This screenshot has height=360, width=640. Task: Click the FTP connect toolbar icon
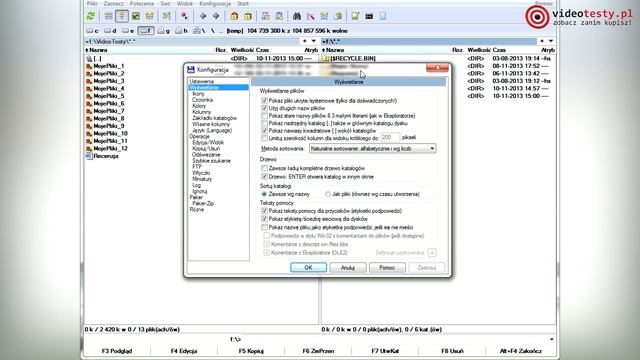tap(266, 16)
